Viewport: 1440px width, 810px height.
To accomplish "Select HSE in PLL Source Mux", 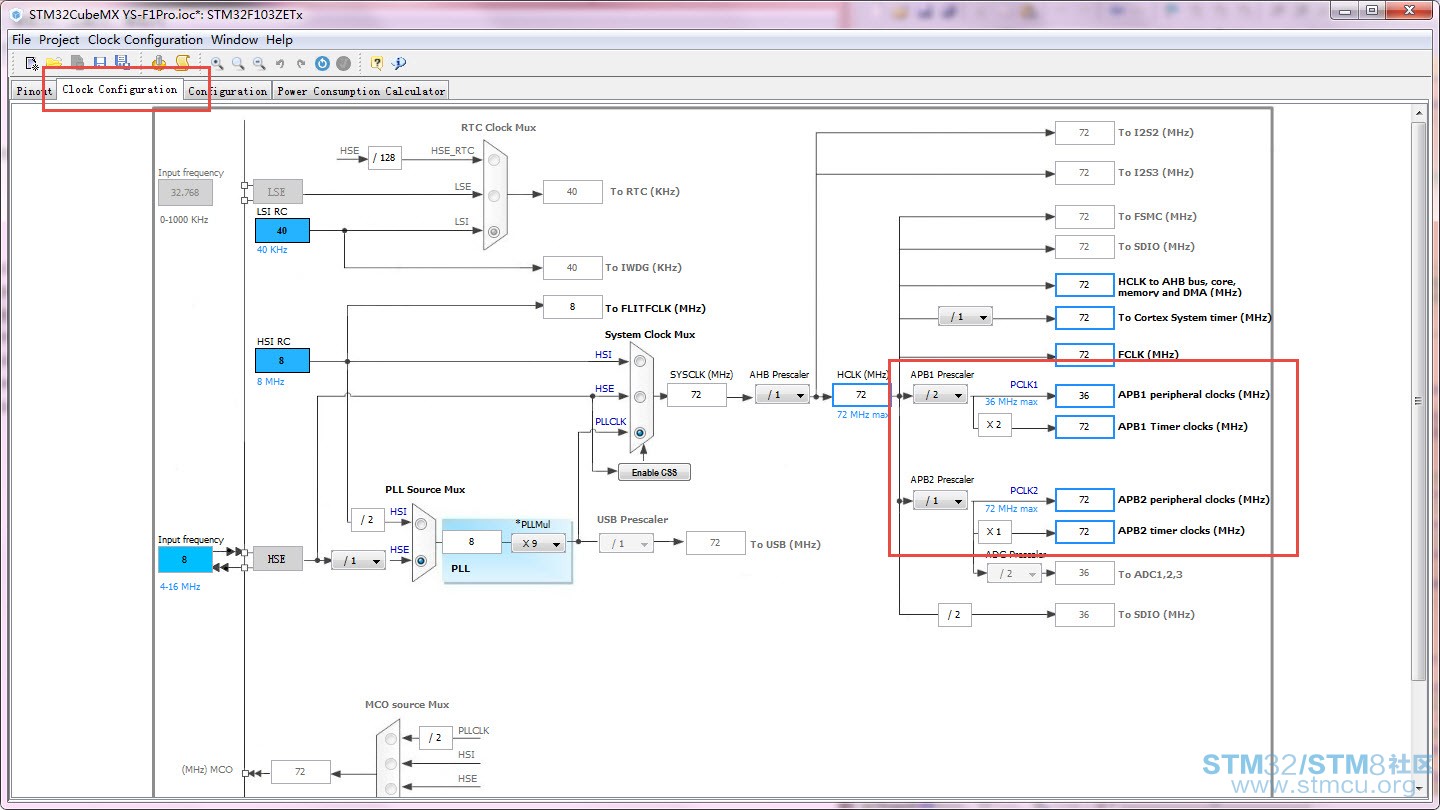I will [x=421, y=561].
